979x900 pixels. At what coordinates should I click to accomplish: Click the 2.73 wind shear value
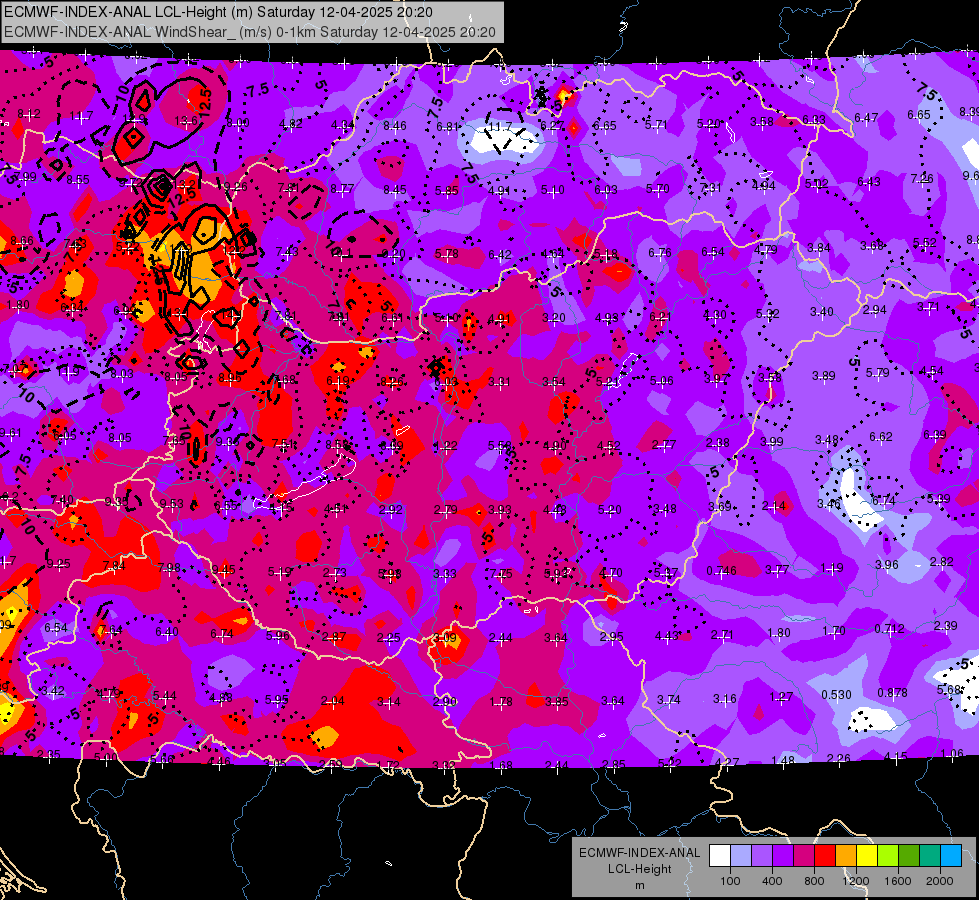point(335,573)
